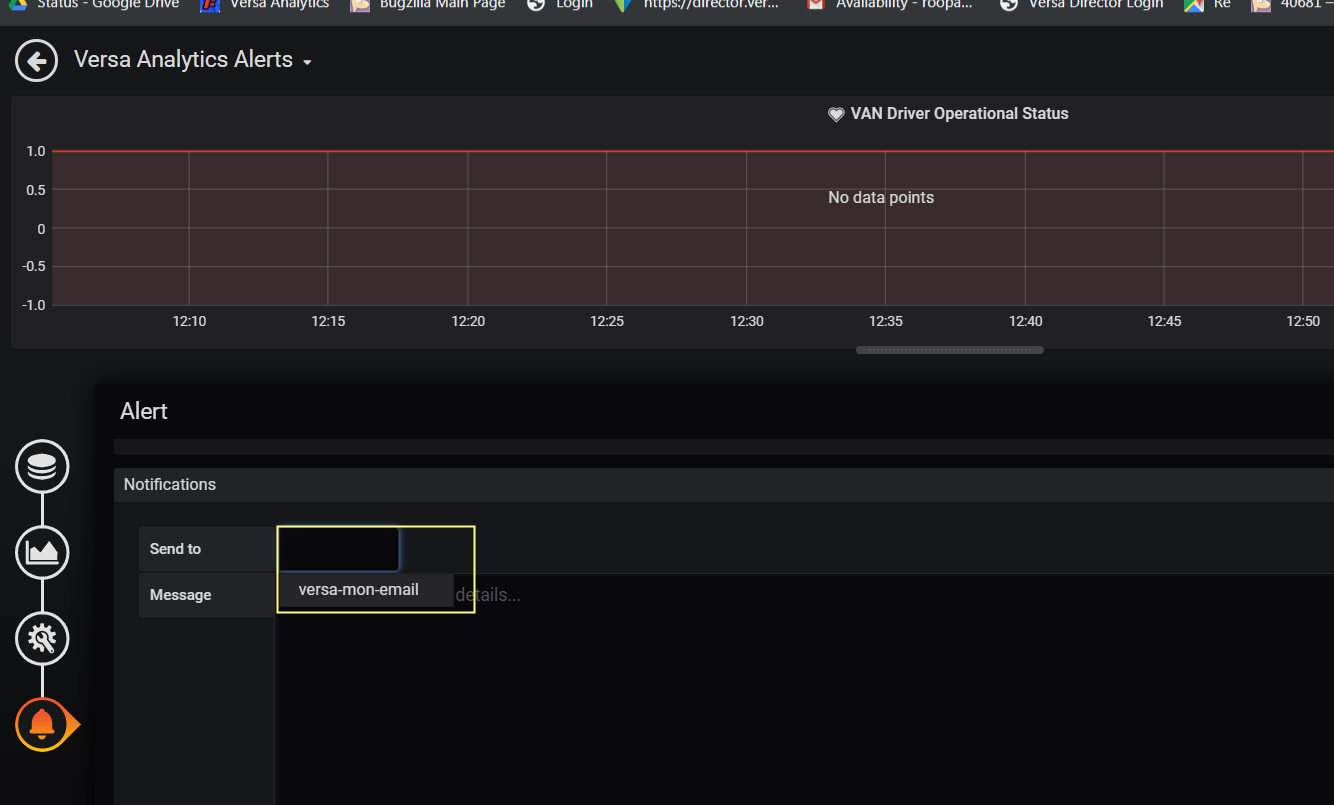Screen dimensions: 1334x805
Task: Click the 12:10 time axis label
Action: 189,321
